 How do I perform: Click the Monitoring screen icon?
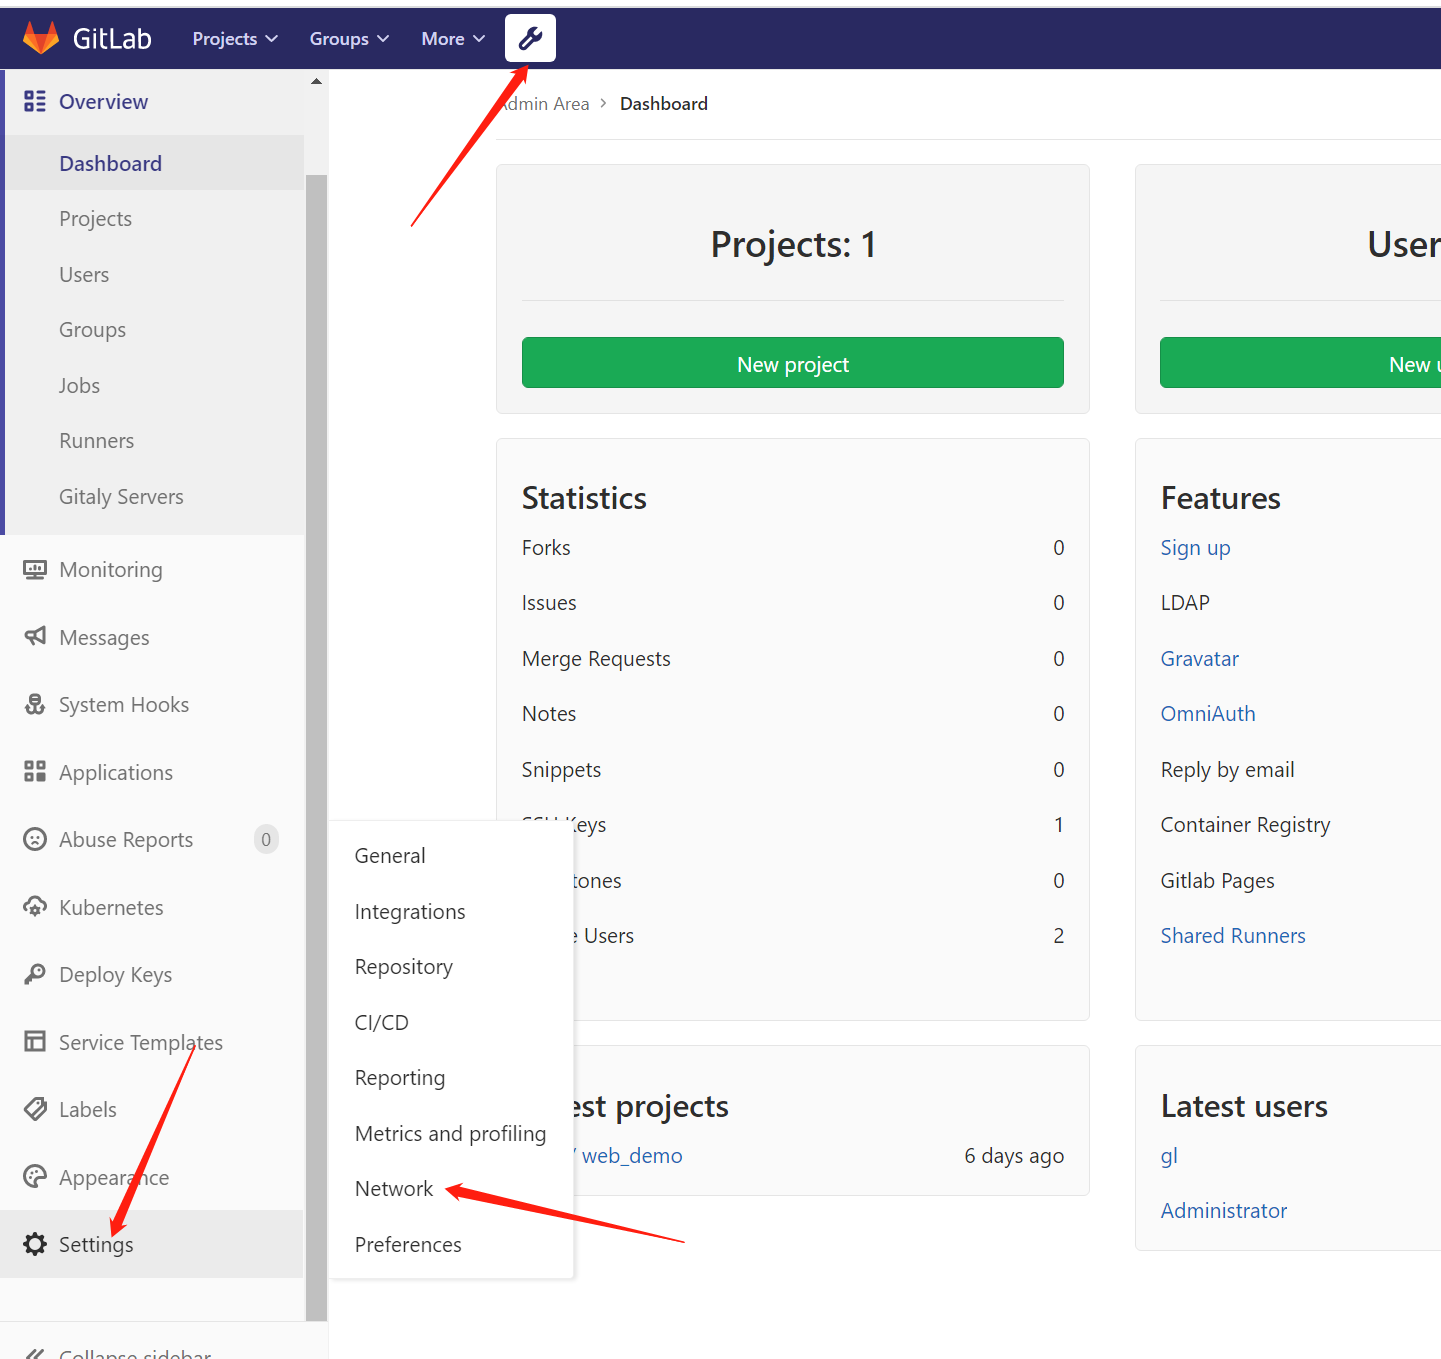[x=35, y=569]
